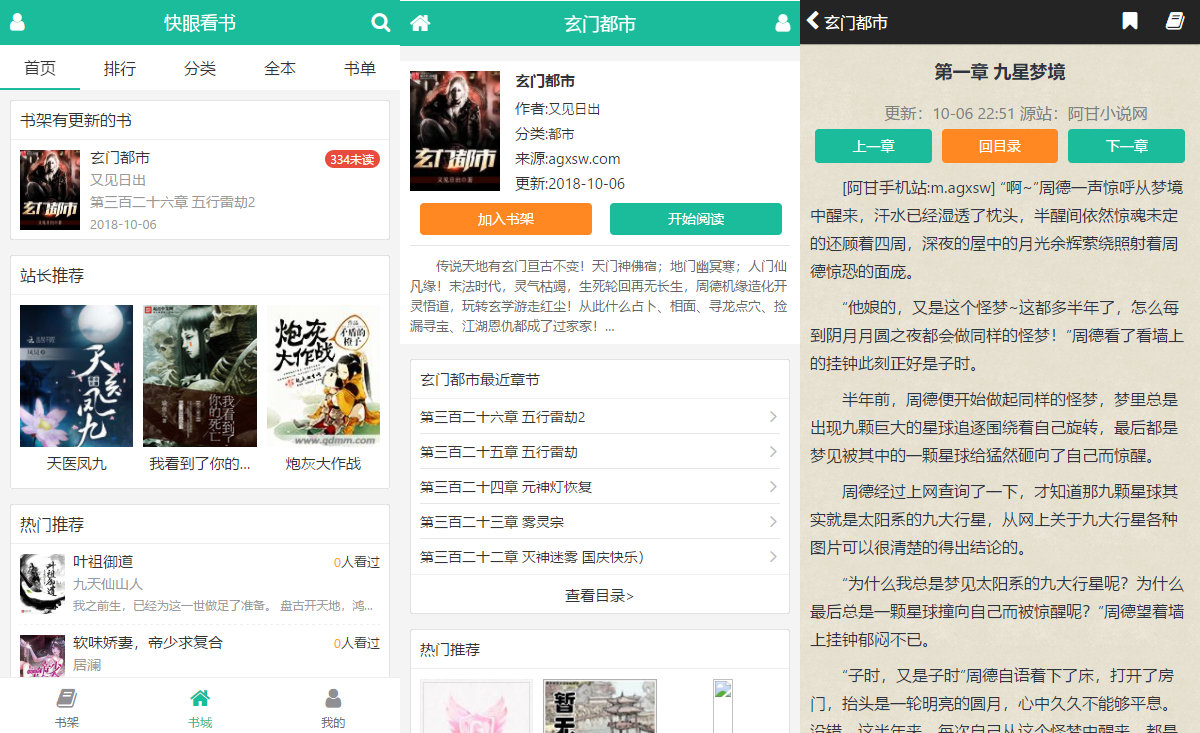Open the user profile icon in 快眼看书 header

click(17, 22)
